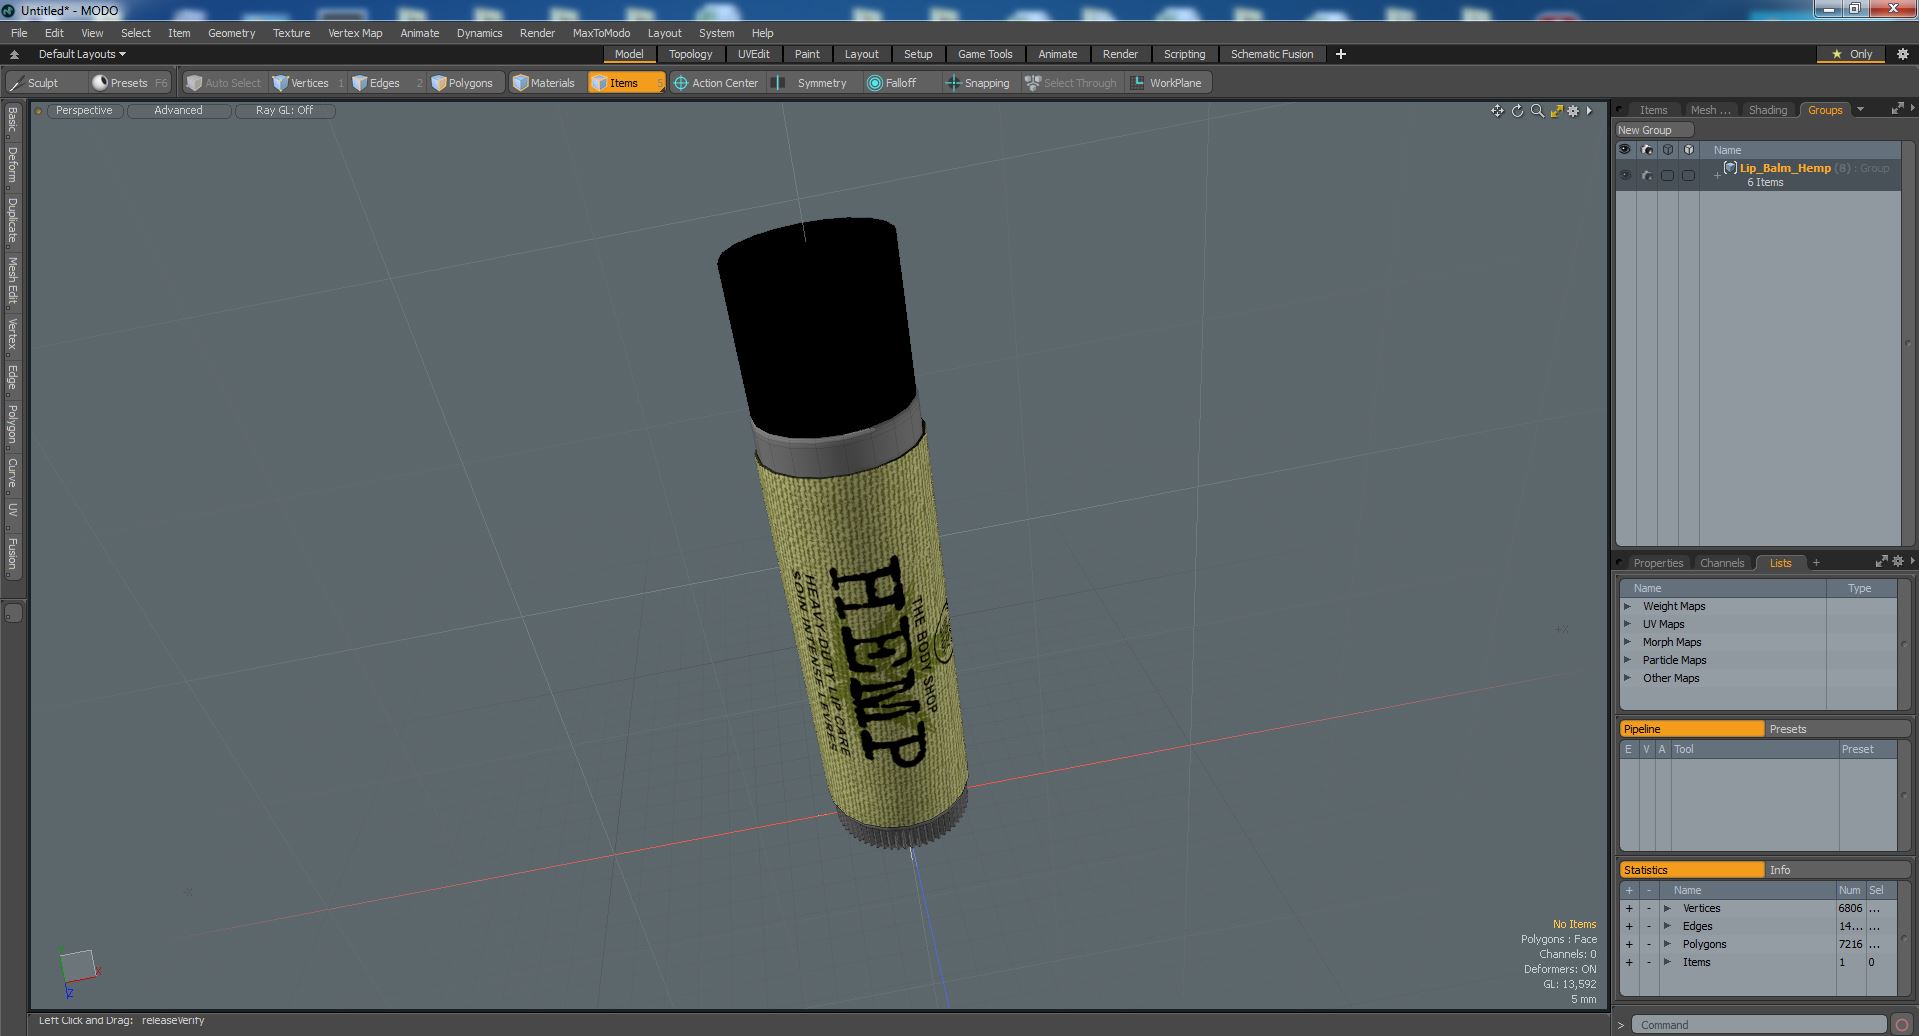Expand UV Maps list
Viewport: 1919px width, 1036px height.
(1628, 624)
